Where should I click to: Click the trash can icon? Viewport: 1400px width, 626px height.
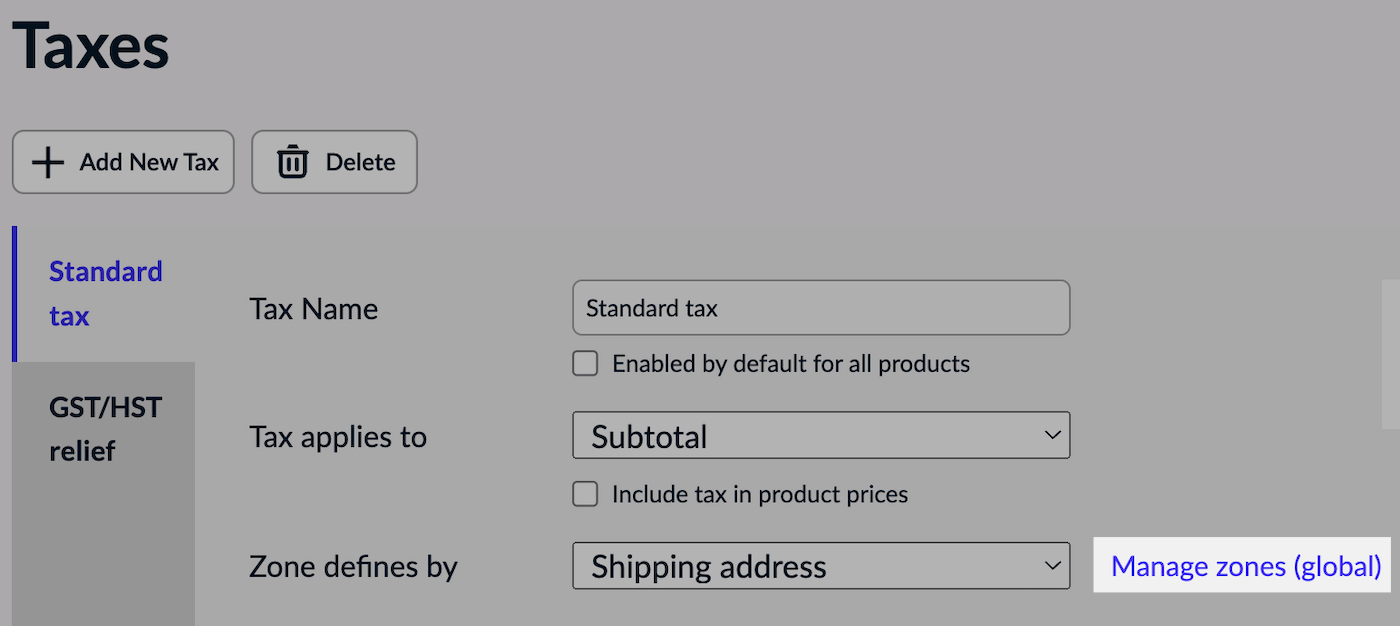[x=292, y=162]
